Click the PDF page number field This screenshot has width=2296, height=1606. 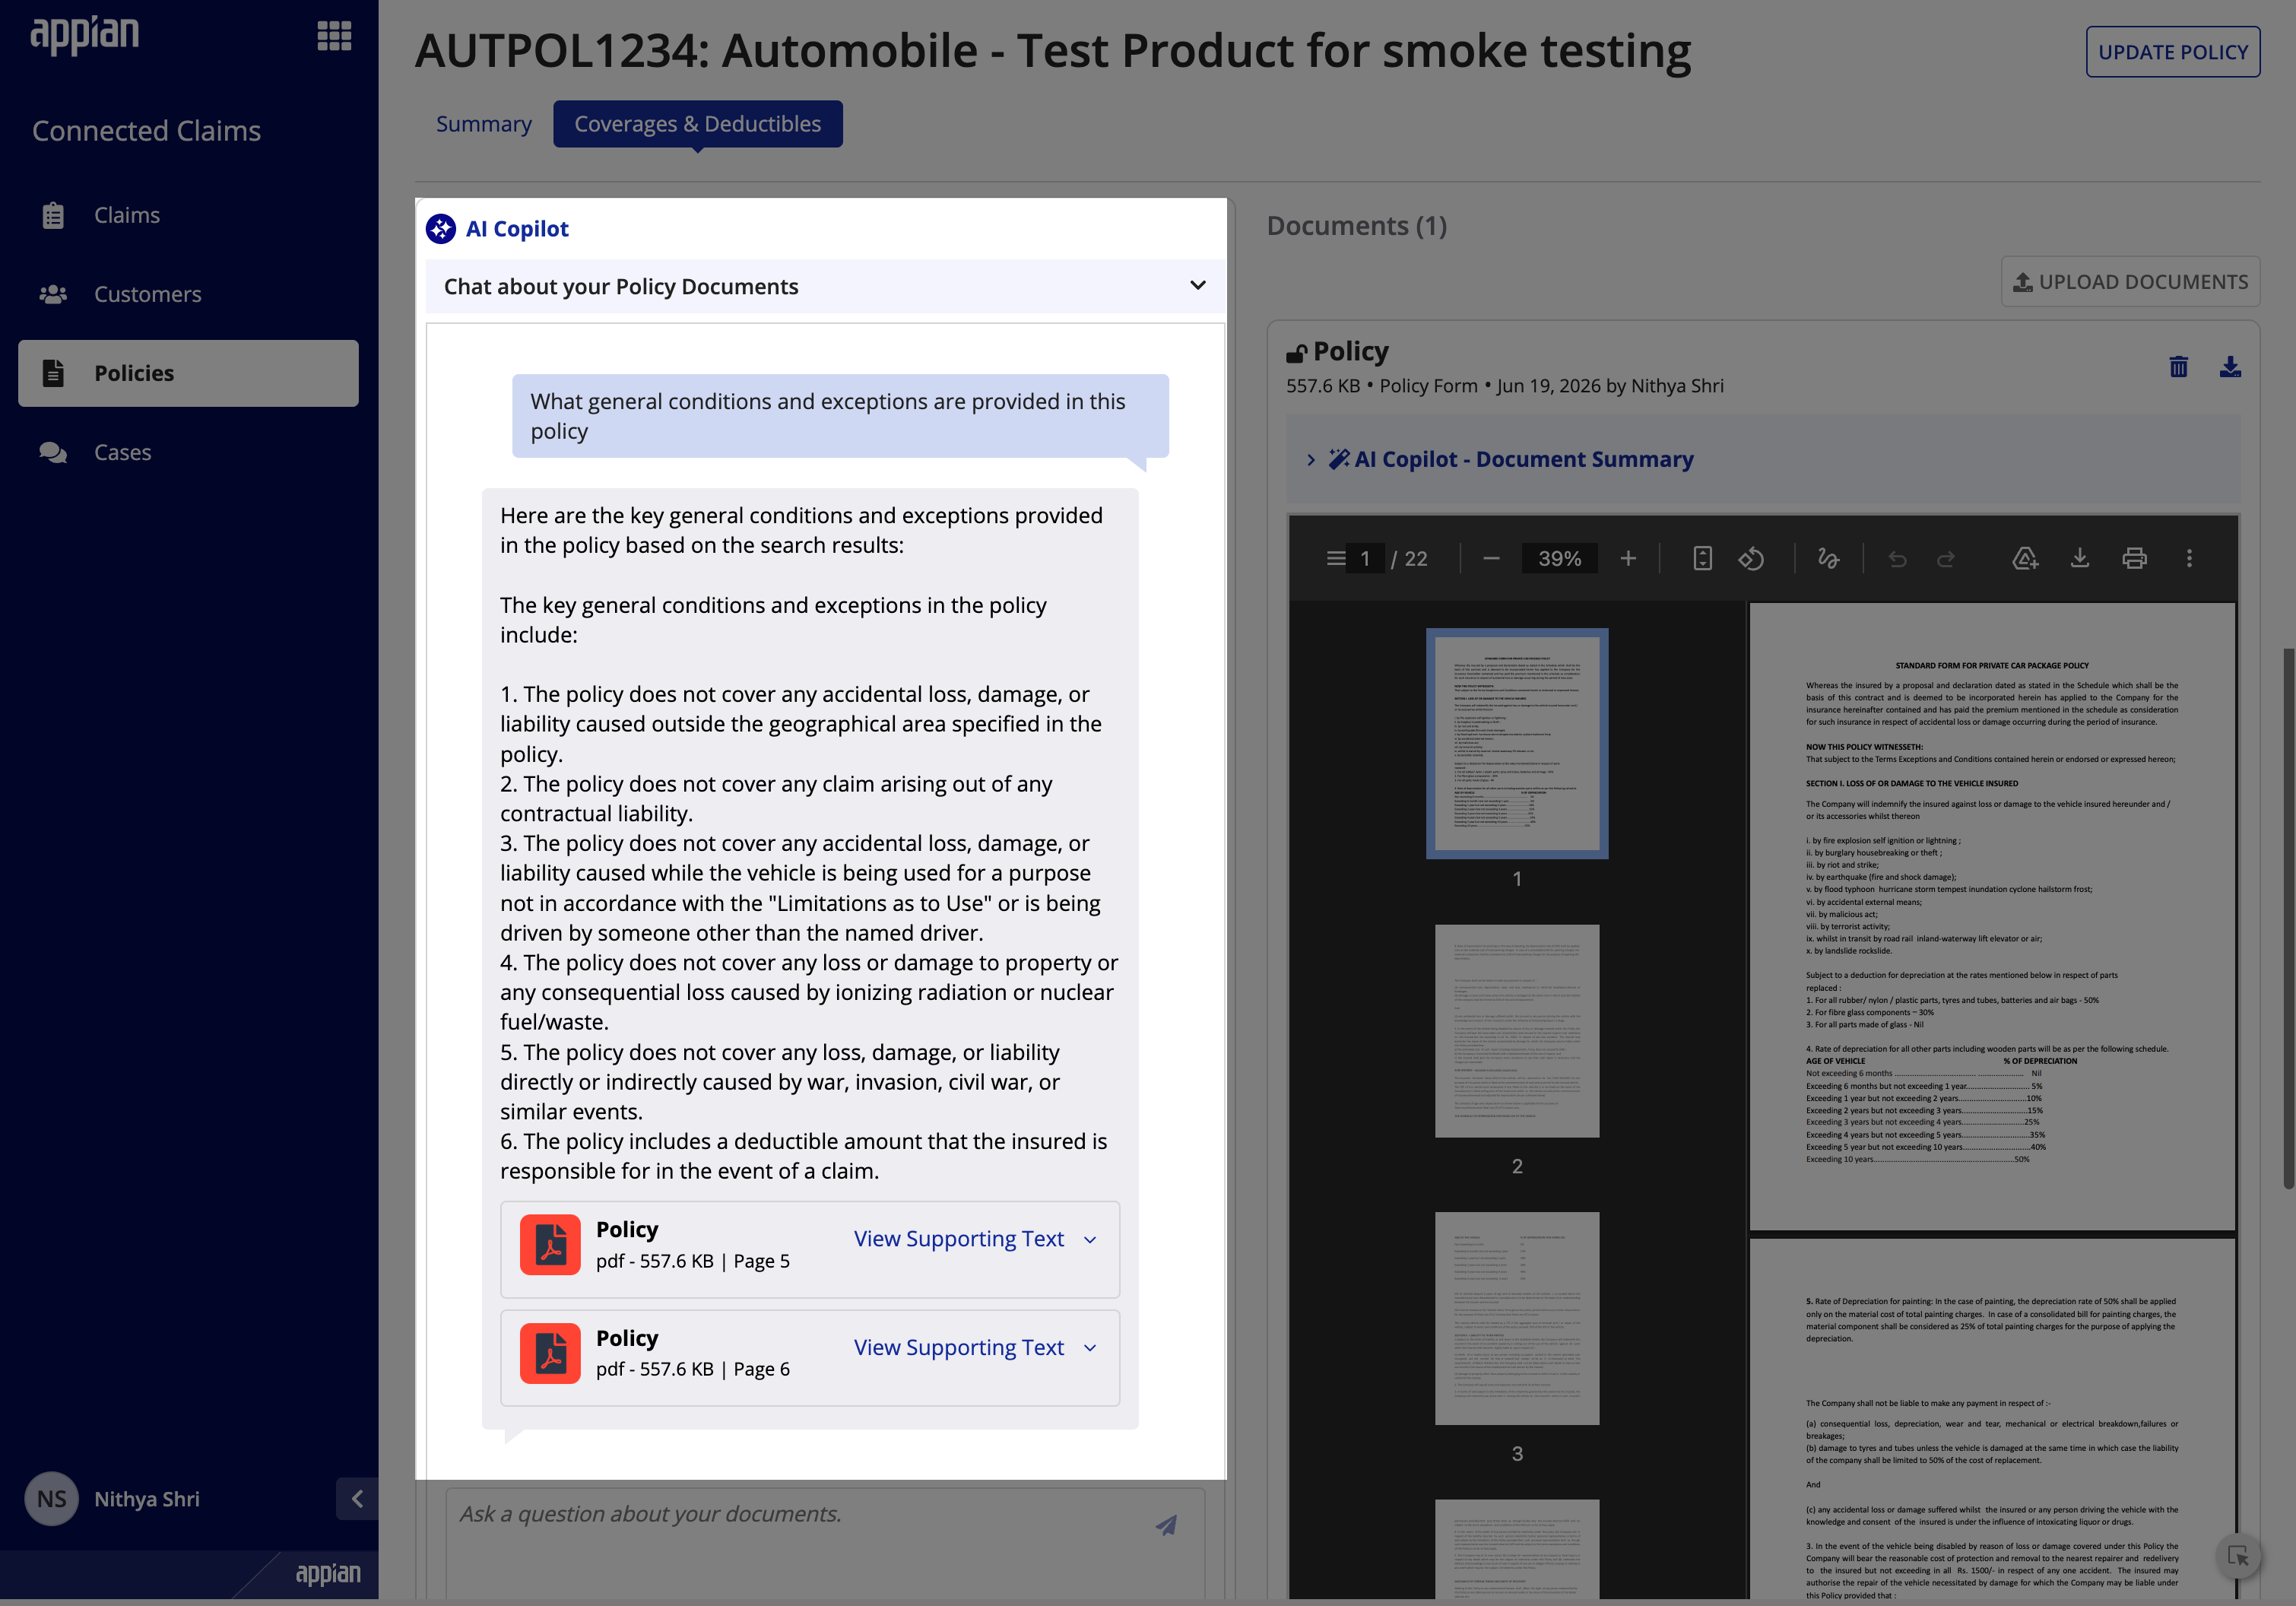coord(1364,558)
